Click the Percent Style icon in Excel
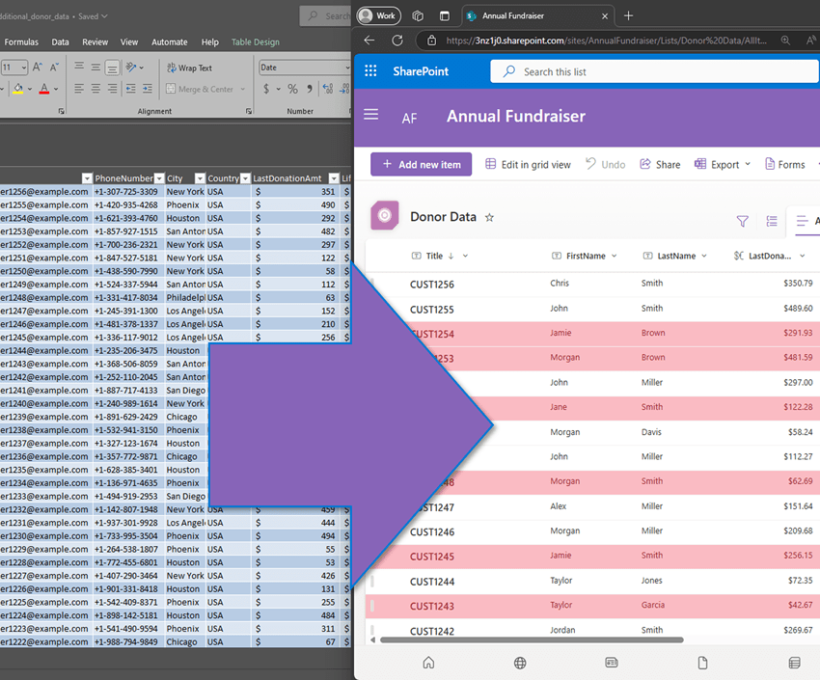This screenshot has height=680, width=820. click(292, 89)
